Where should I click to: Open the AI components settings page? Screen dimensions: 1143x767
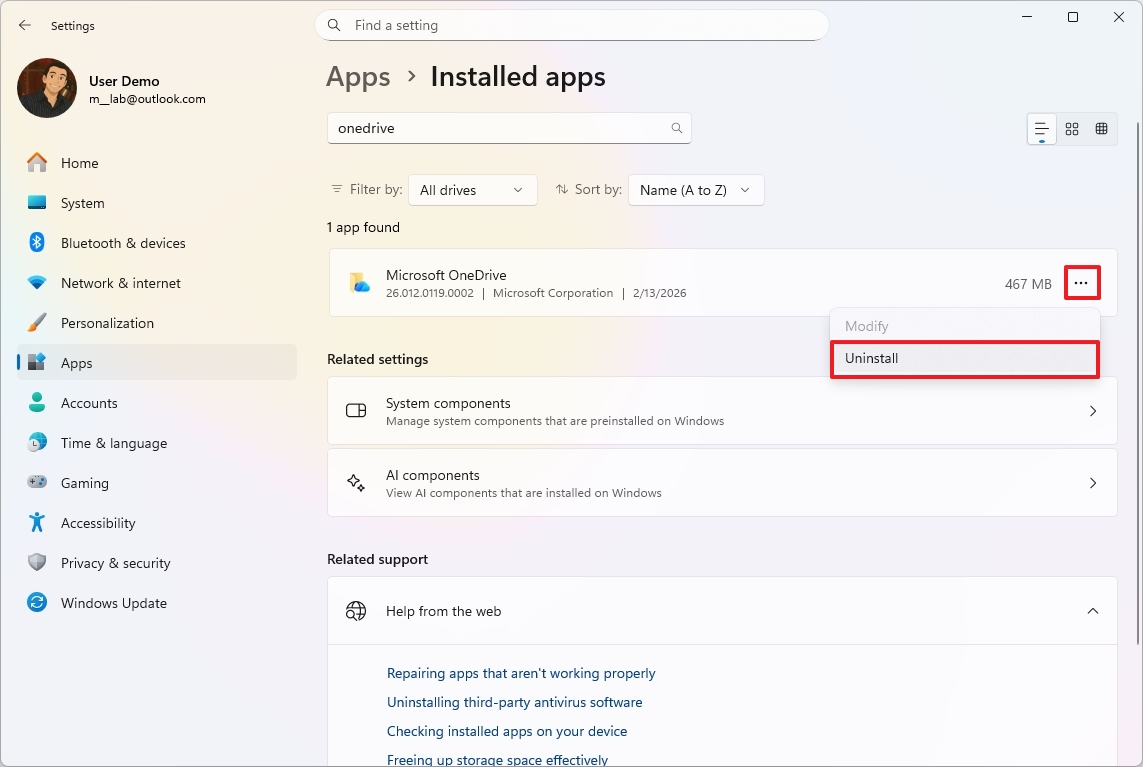[722, 482]
